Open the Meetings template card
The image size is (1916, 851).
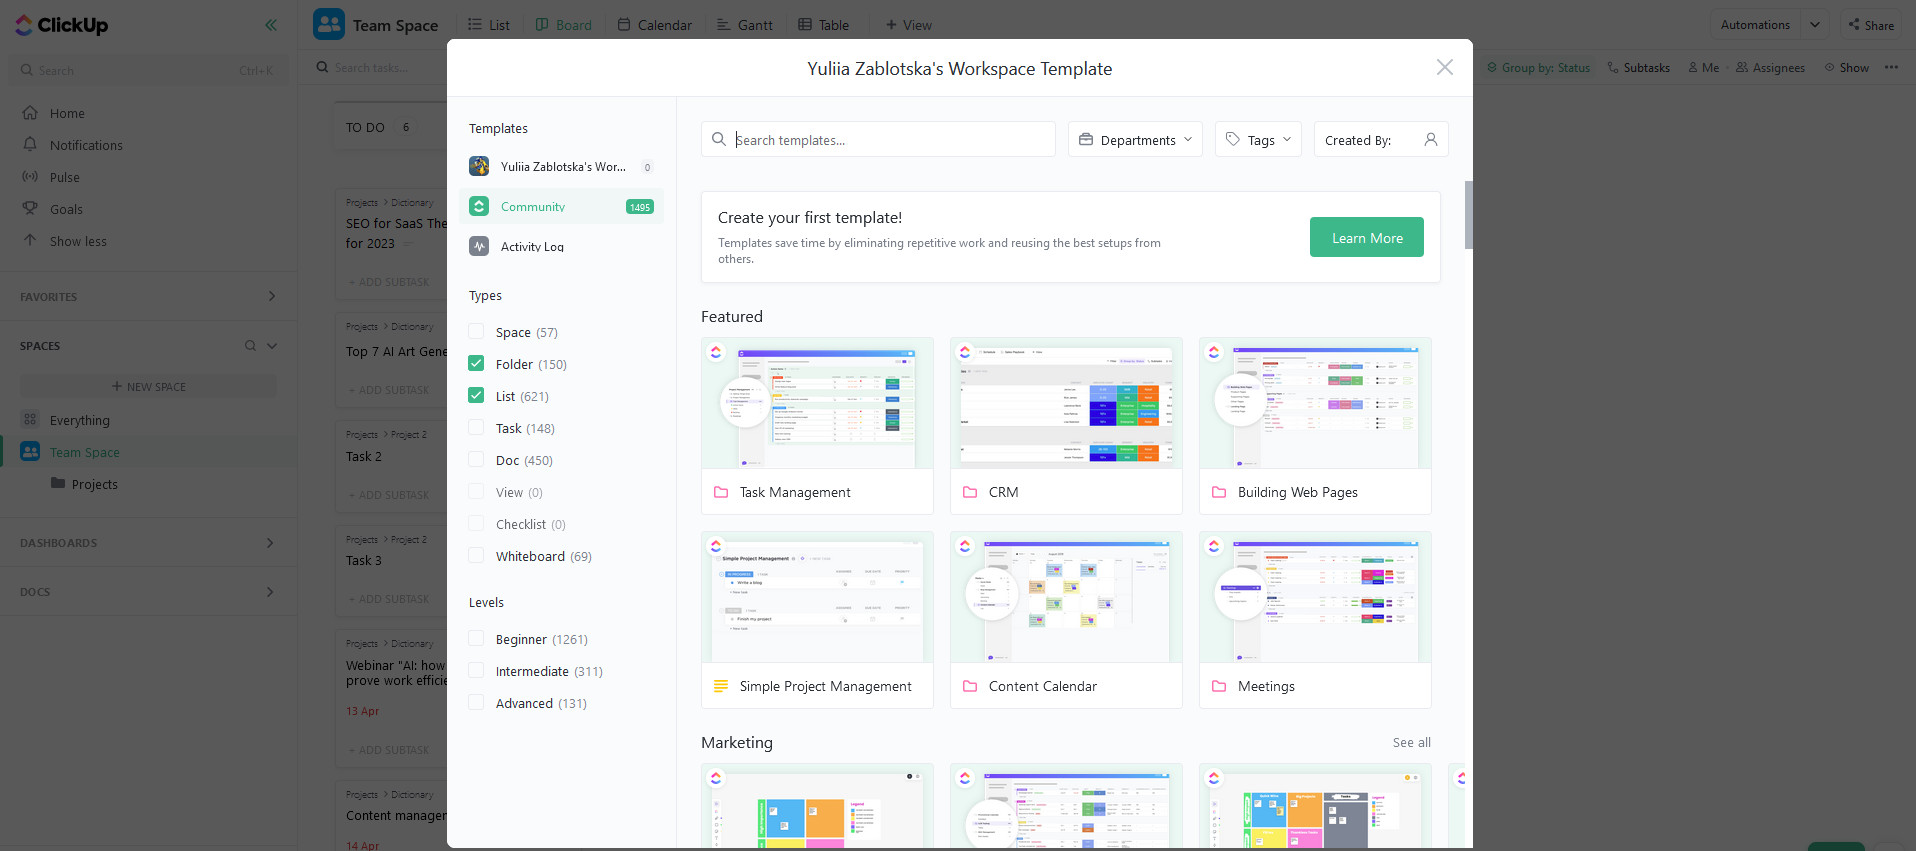coord(1315,620)
